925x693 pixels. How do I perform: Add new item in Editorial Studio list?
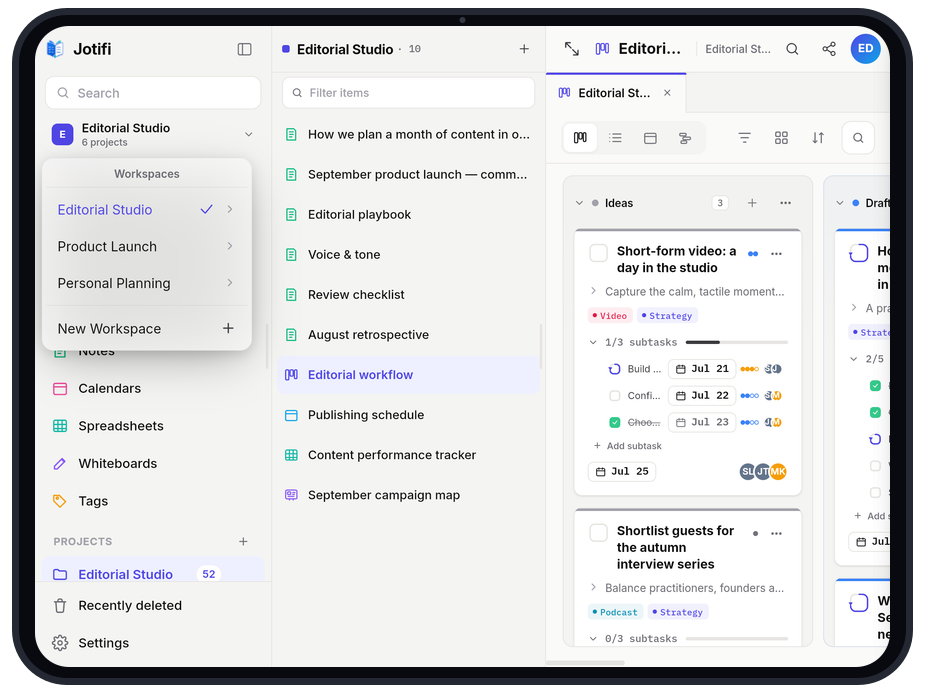pyautogui.click(x=524, y=49)
